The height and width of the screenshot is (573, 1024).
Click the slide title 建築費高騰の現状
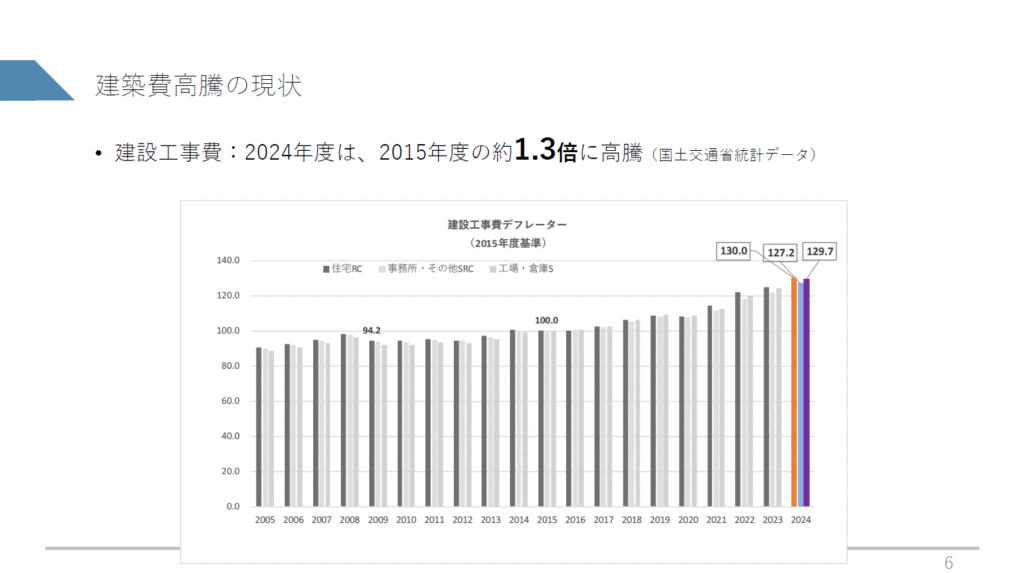pos(198,85)
